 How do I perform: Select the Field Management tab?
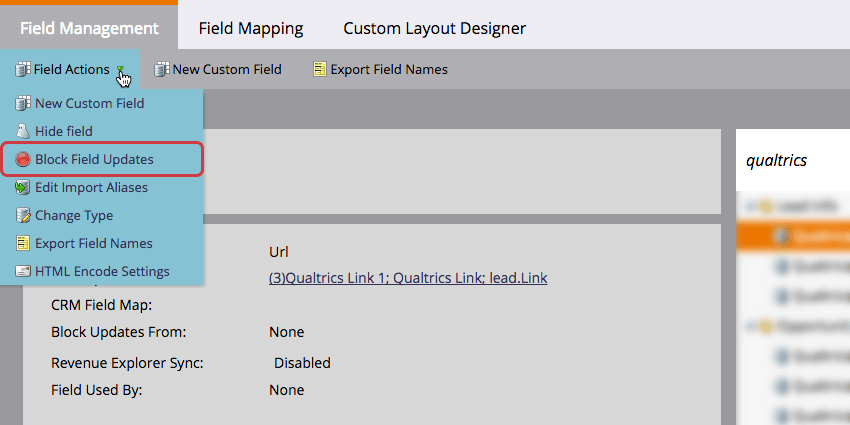(89, 28)
